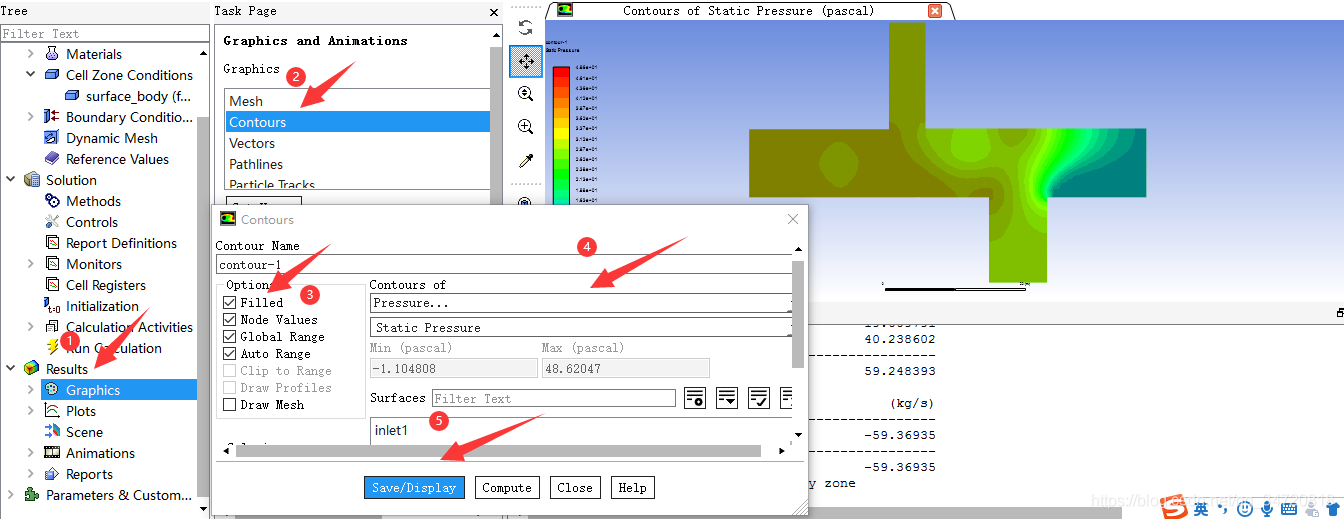Click the Reports icon in tree

[x=52, y=474]
